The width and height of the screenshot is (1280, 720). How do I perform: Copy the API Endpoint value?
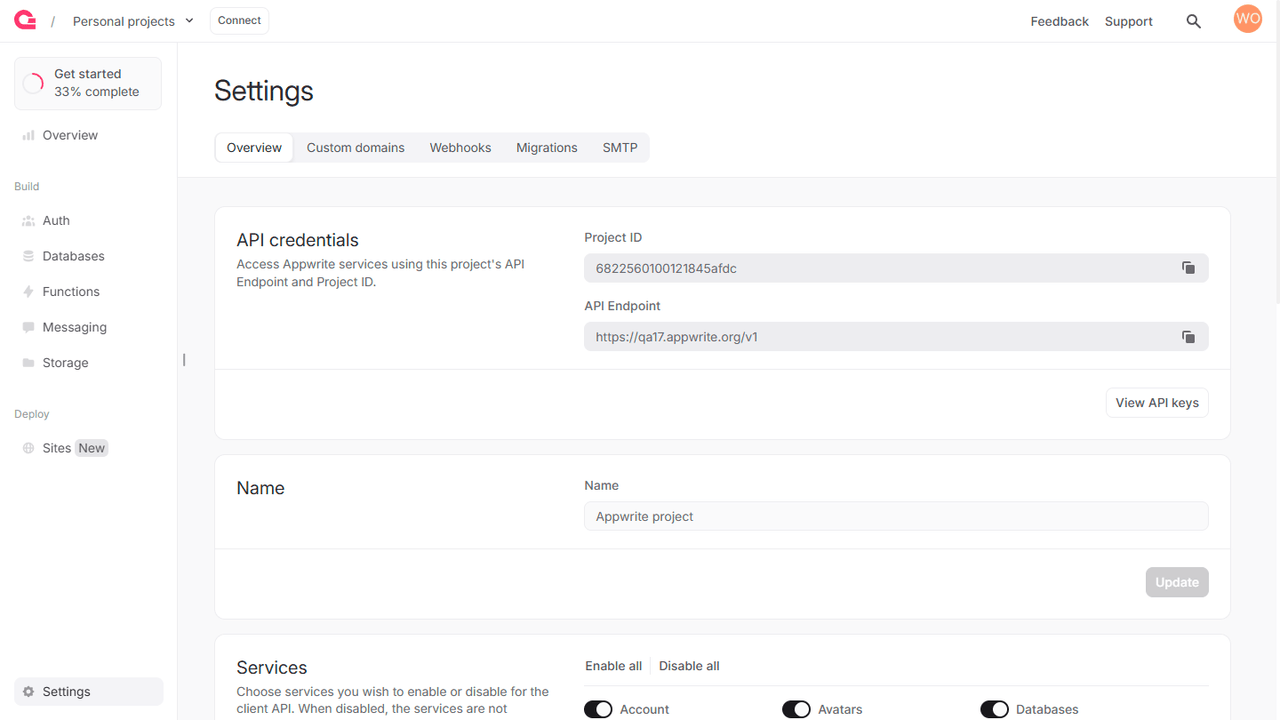click(1188, 337)
